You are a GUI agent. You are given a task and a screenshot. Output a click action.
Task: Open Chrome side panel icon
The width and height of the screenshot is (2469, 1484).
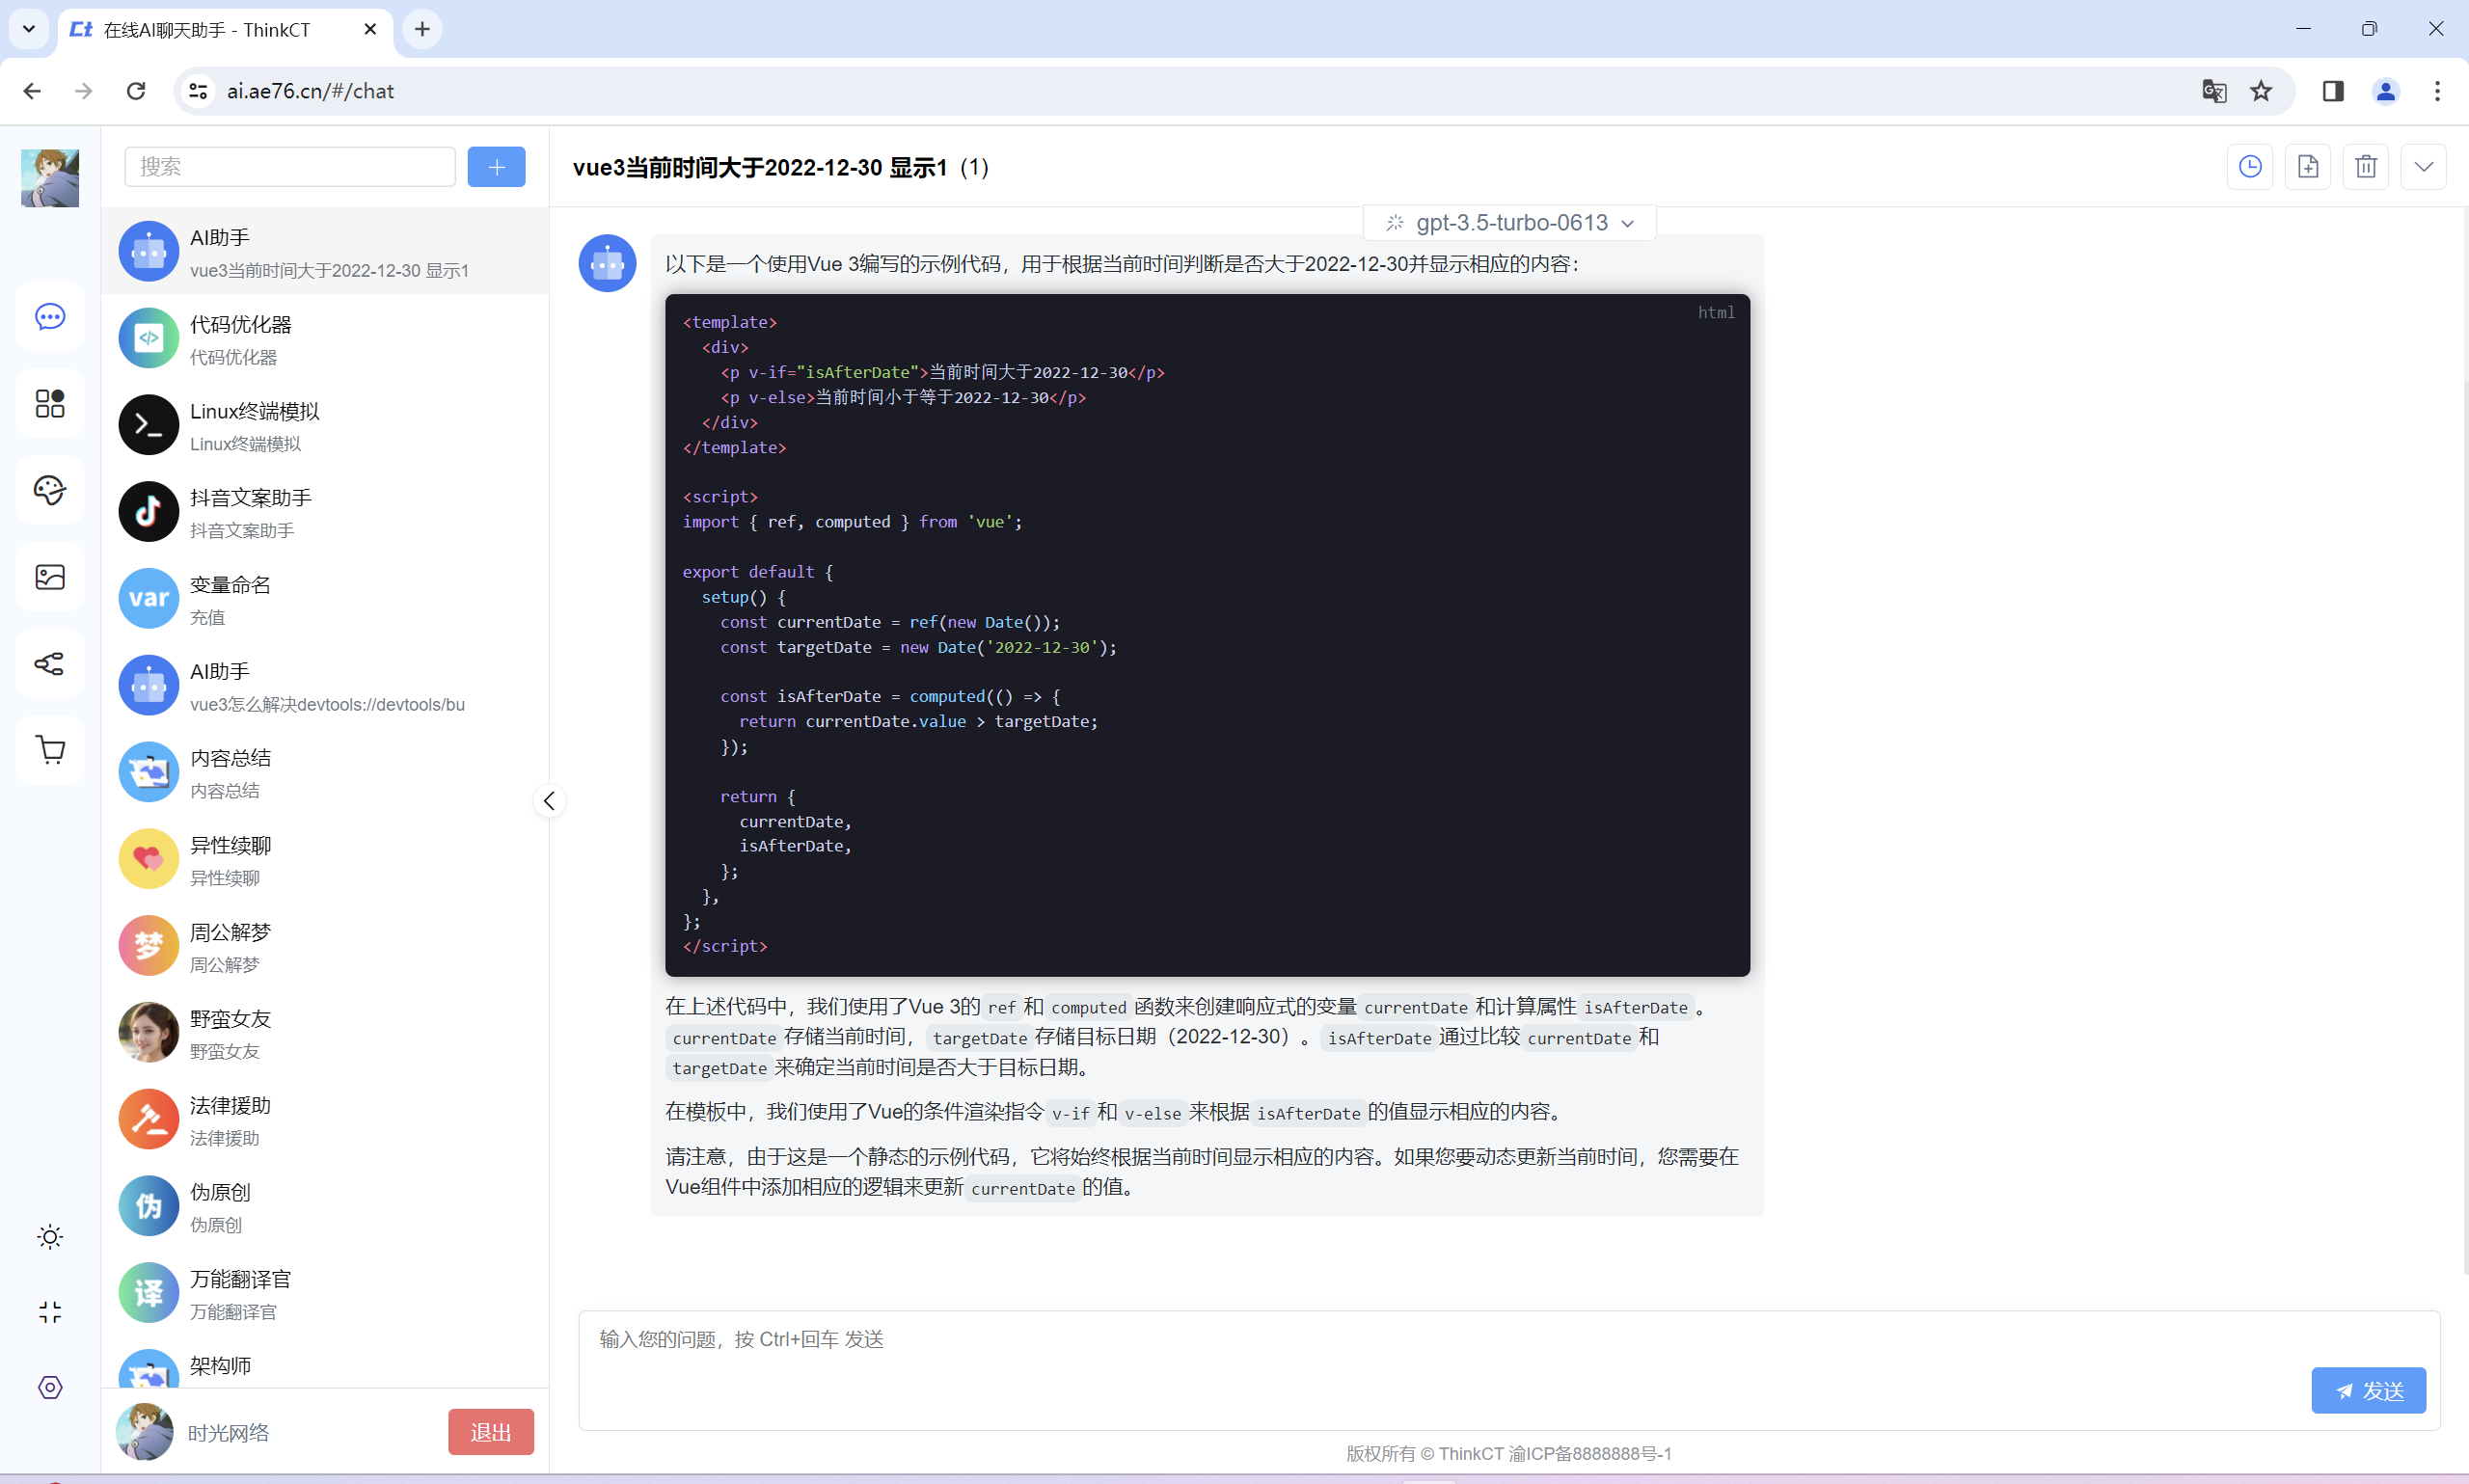click(2333, 91)
